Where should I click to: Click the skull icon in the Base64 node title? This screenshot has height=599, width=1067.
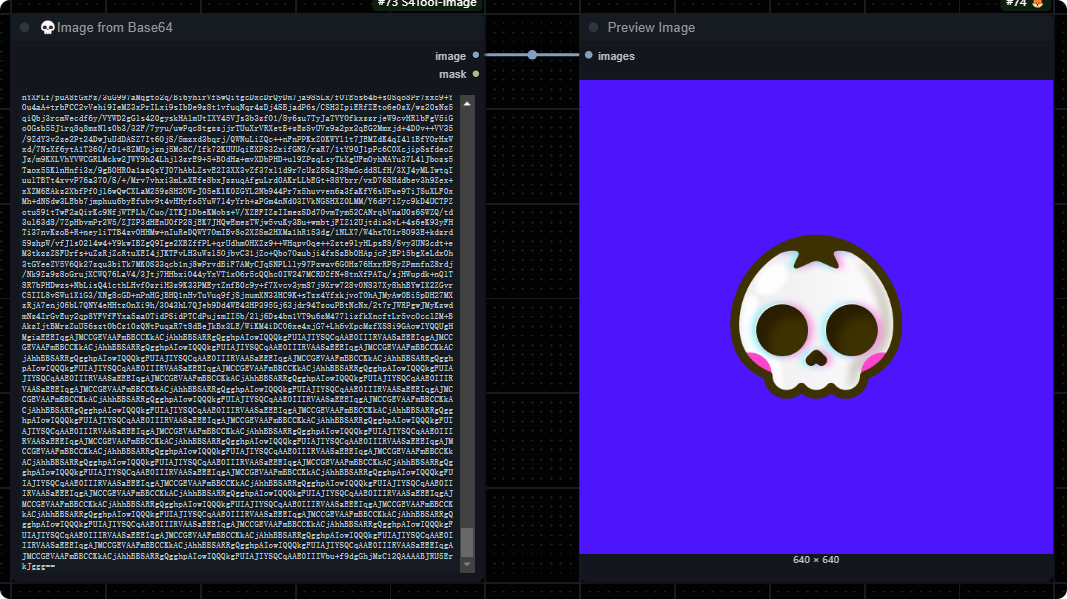[x=47, y=27]
